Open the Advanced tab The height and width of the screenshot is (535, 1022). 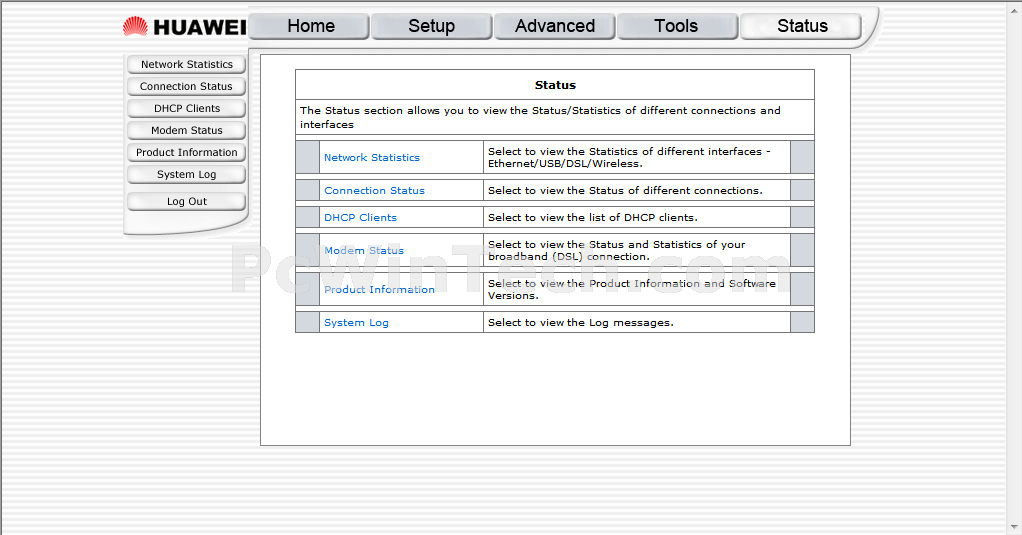pos(555,27)
